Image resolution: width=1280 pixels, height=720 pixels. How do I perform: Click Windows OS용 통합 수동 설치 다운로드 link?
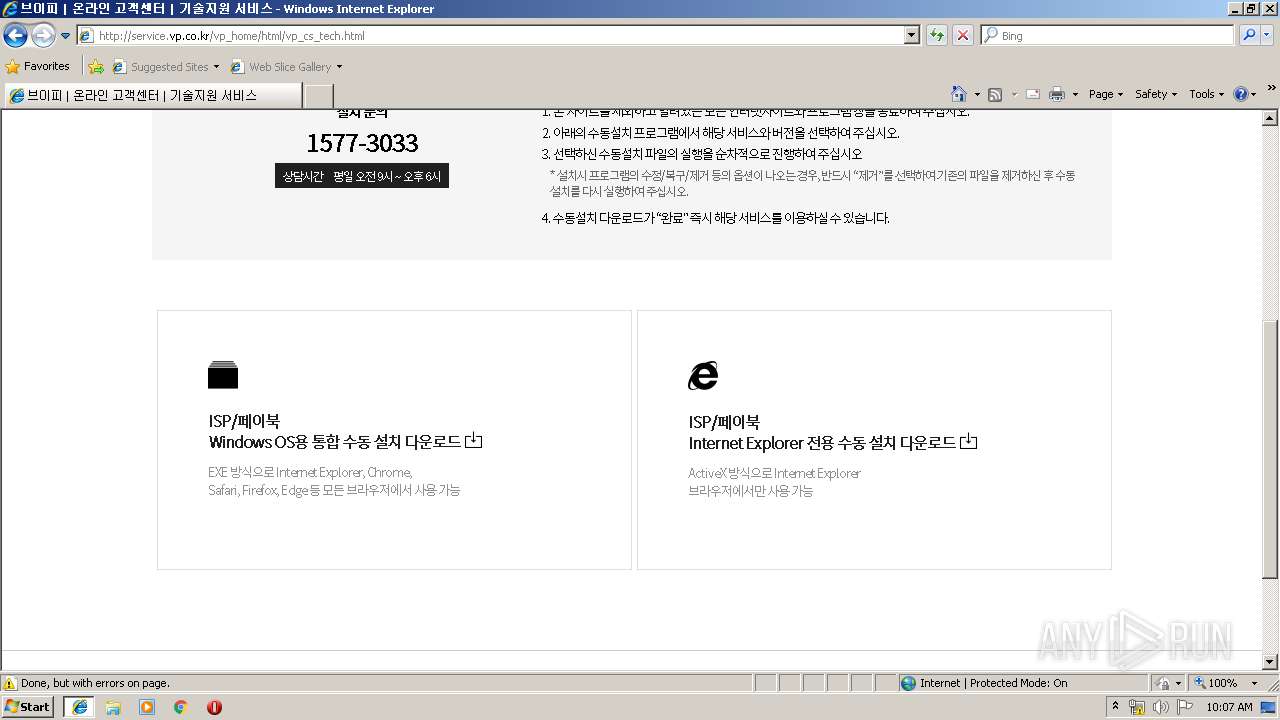click(x=345, y=442)
